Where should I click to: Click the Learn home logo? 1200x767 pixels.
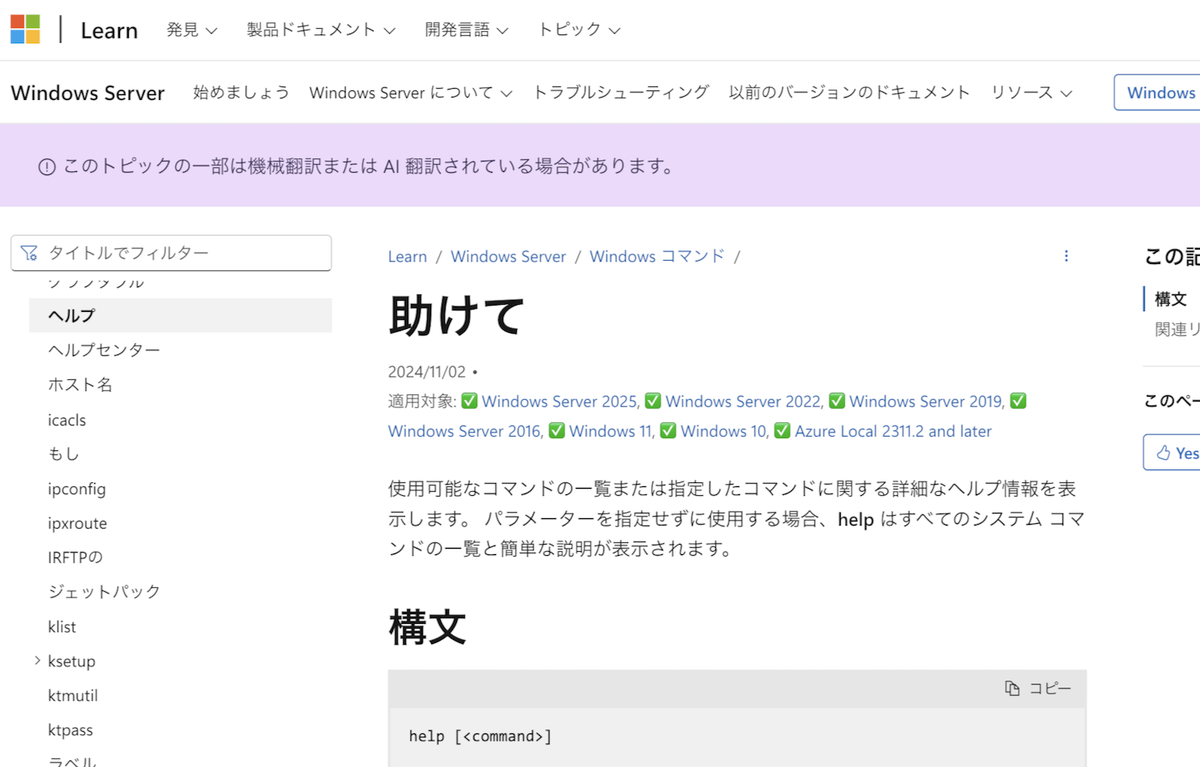coord(109,30)
